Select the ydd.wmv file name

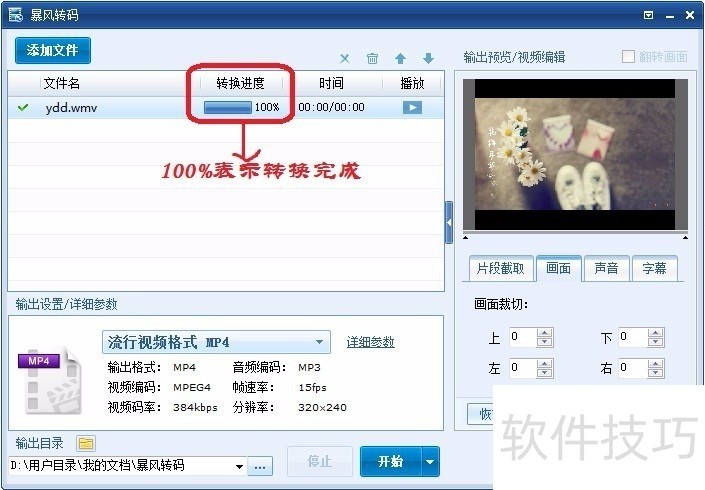(x=71, y=108)
